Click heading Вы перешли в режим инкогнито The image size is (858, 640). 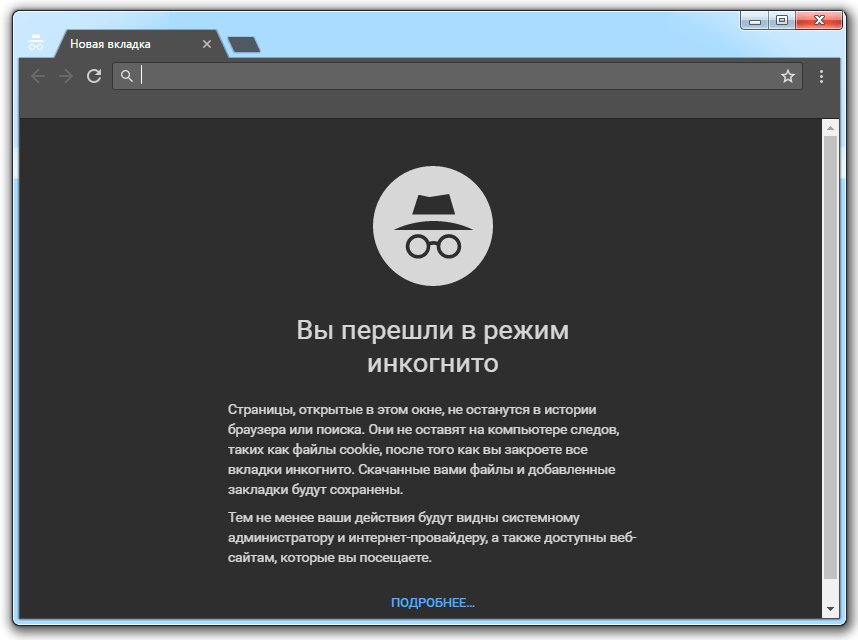(x=433, y=346)
